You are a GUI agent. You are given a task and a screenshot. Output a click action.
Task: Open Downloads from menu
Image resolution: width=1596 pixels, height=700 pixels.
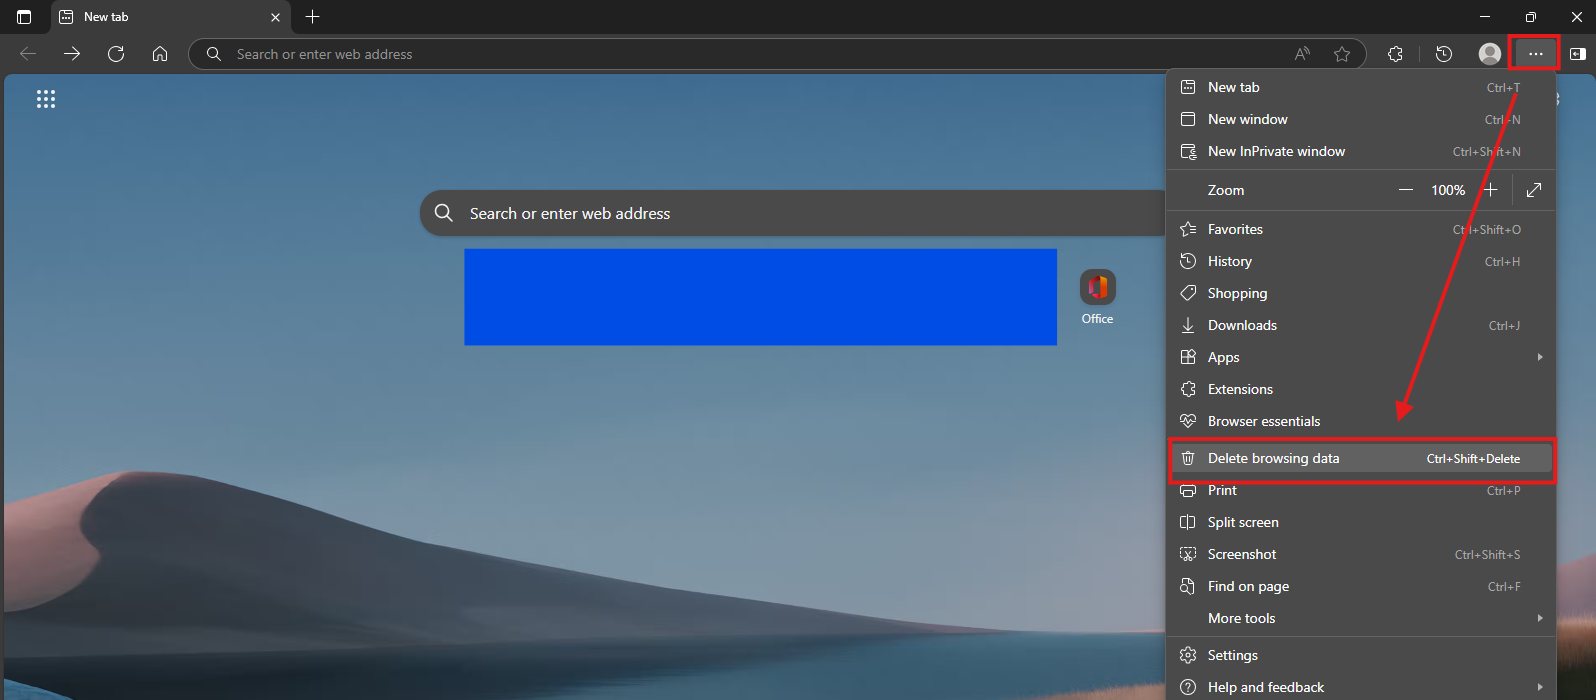1360,325
